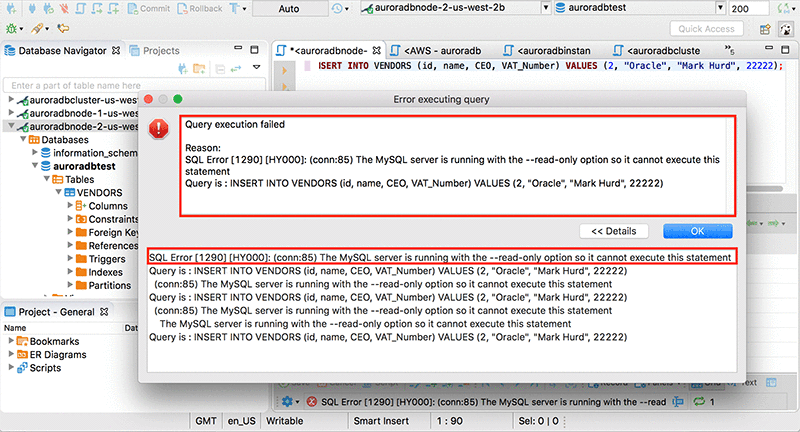Collapse the Databases folder
This screenshot has width=800, height=432.
23,139
